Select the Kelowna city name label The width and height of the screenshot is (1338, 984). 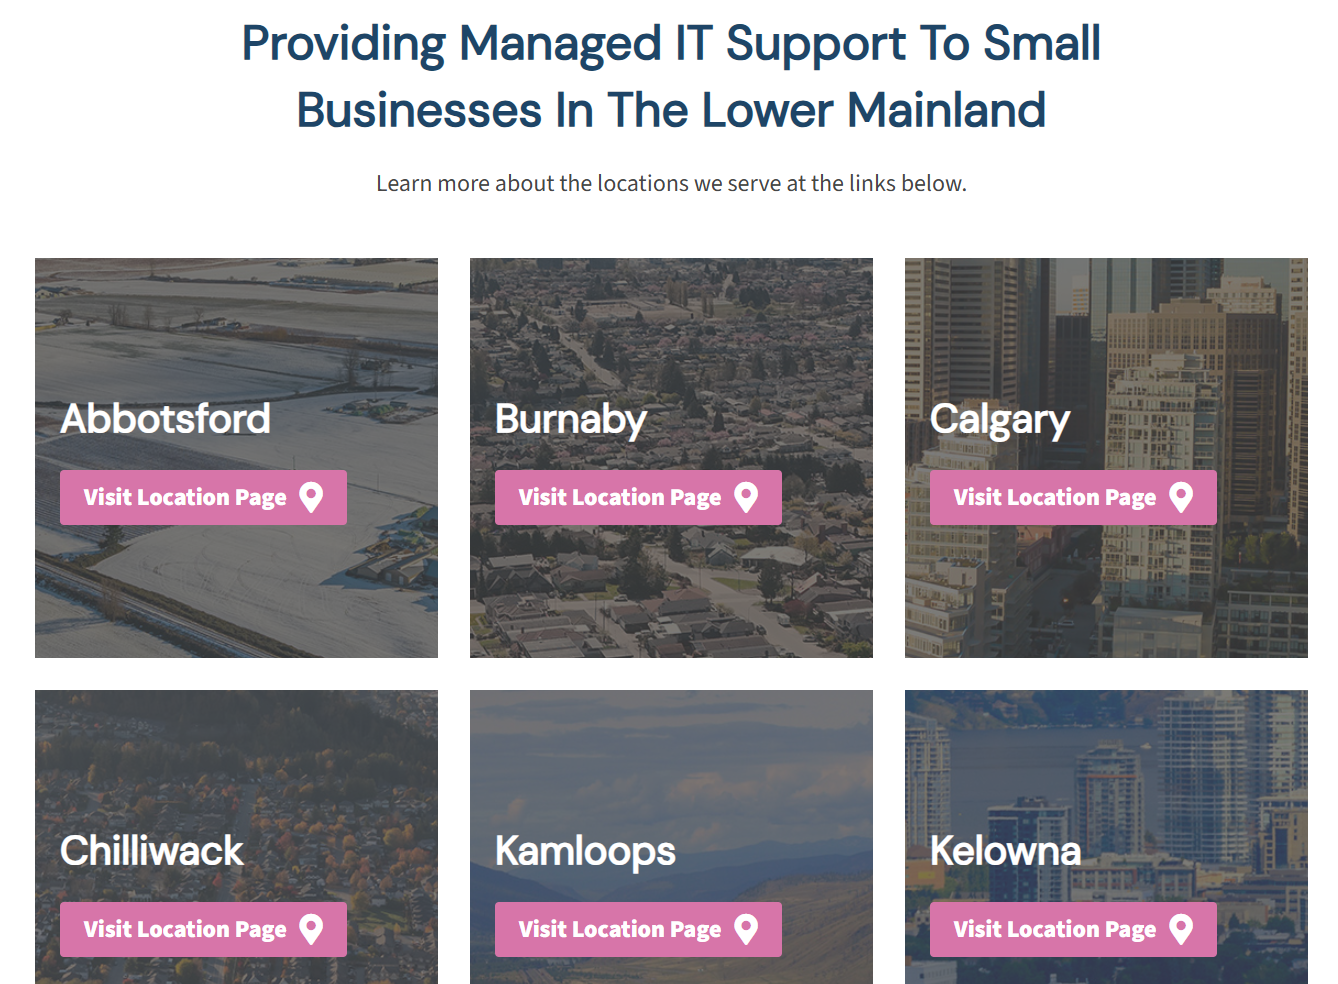click(x=1005, y=851)
